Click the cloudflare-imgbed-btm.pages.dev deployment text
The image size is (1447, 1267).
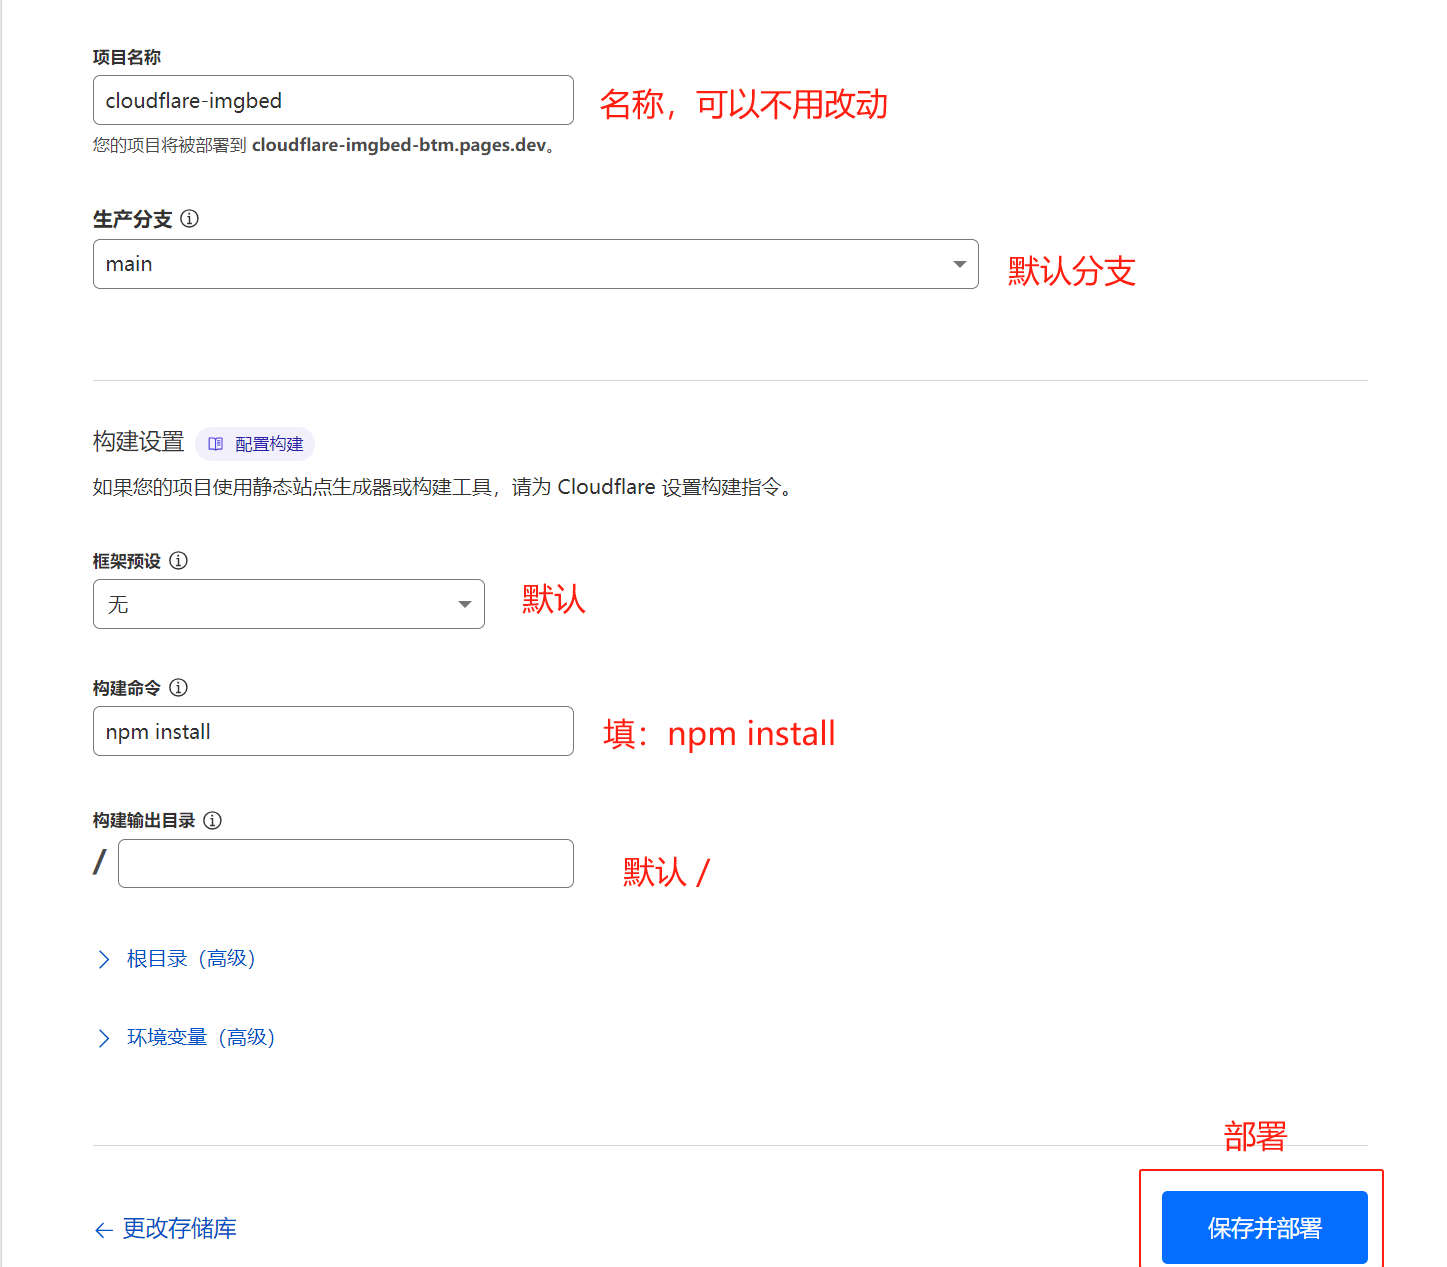pyautogui.click(x=399, y=145)
